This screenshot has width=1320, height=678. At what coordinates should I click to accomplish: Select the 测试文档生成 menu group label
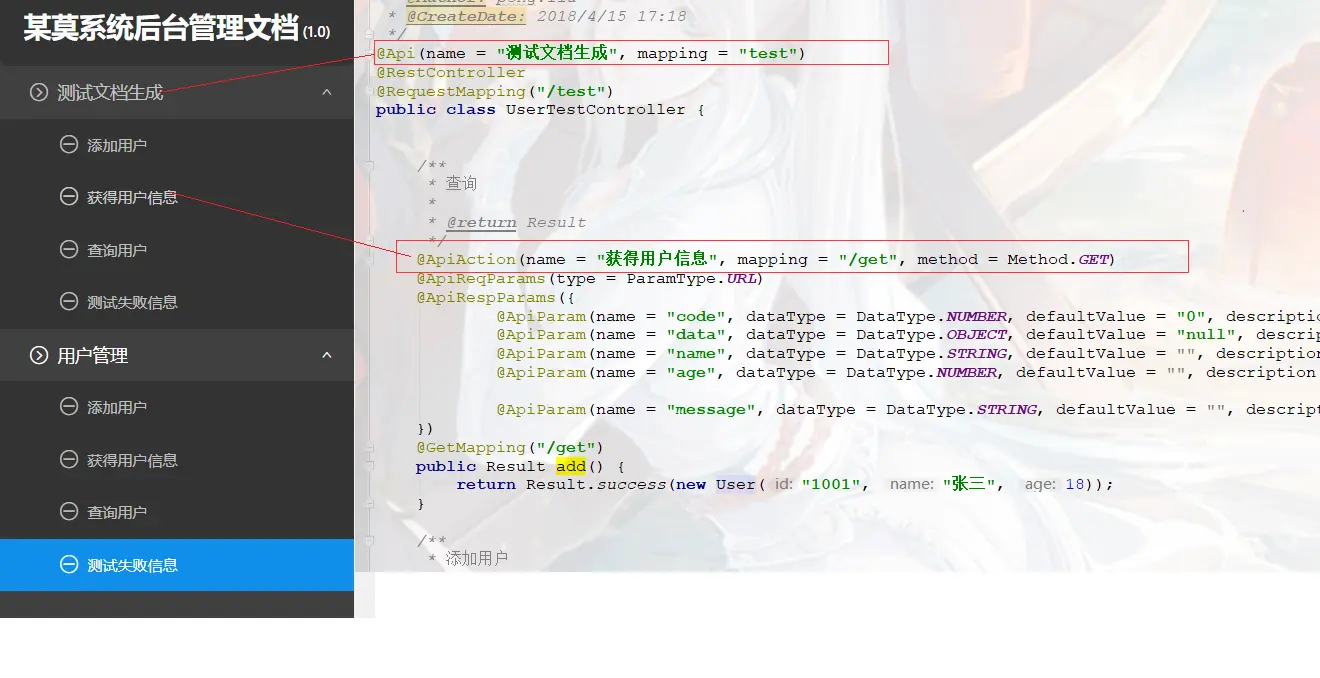pyautogui.click(x=110, y=92)
